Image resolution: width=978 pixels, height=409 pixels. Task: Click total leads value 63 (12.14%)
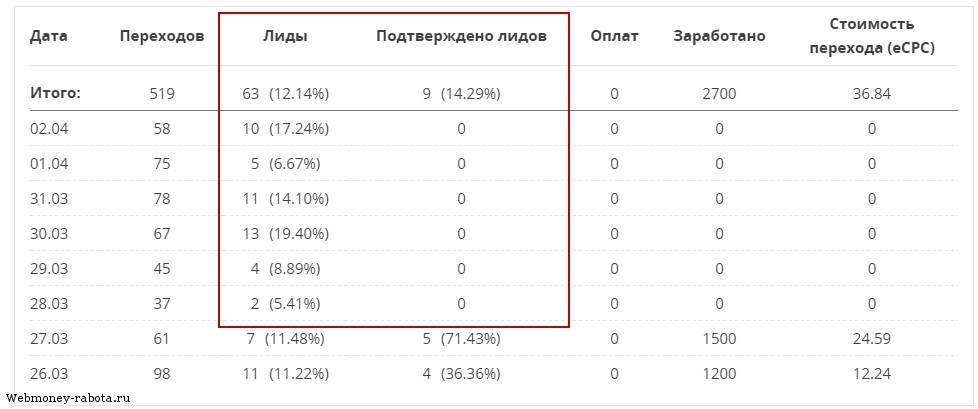285,94
